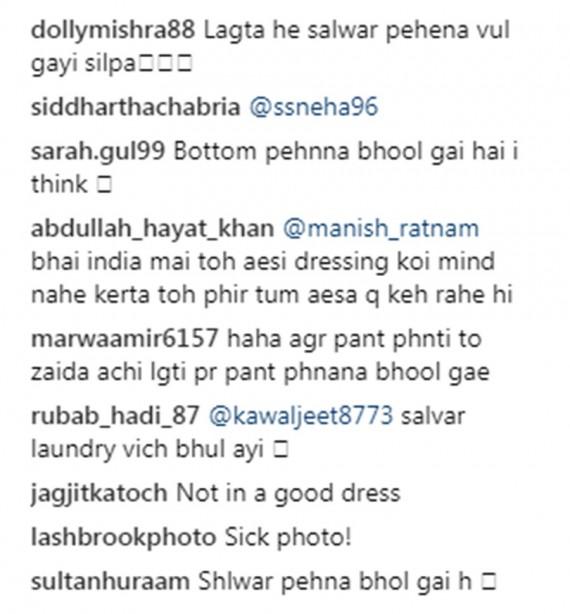570x614 pixels.
Task: Open jagjitkatoch's profile link
Action: coord(99,493)
